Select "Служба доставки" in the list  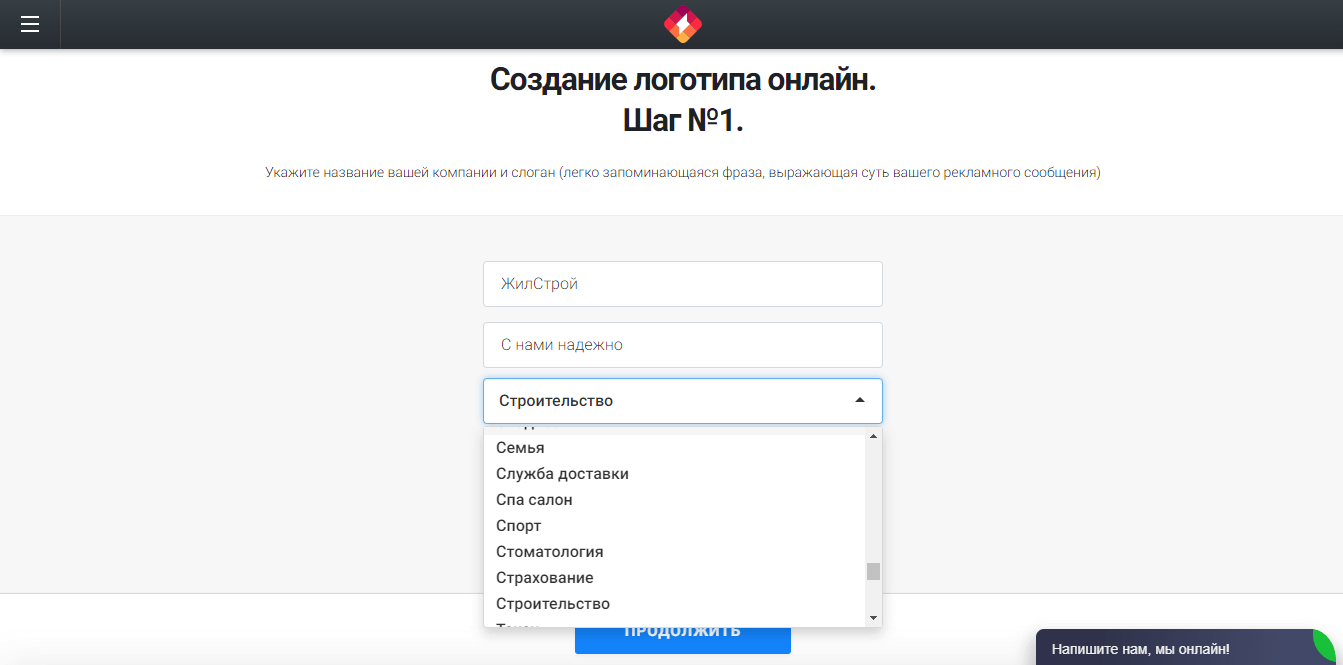click(x=563, y=473)
